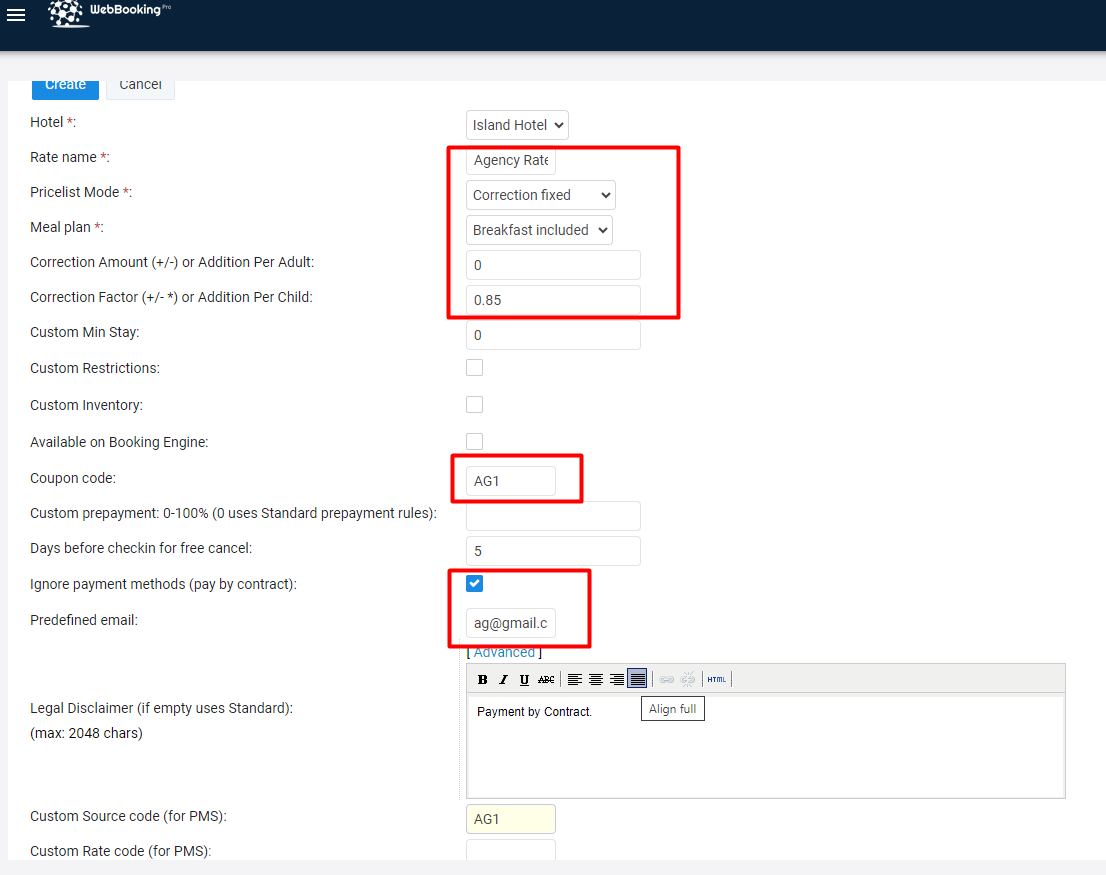The height and width of the screenshot is (875, 1106).
Task: Click the Cancel button
Action: coord(140,86)
